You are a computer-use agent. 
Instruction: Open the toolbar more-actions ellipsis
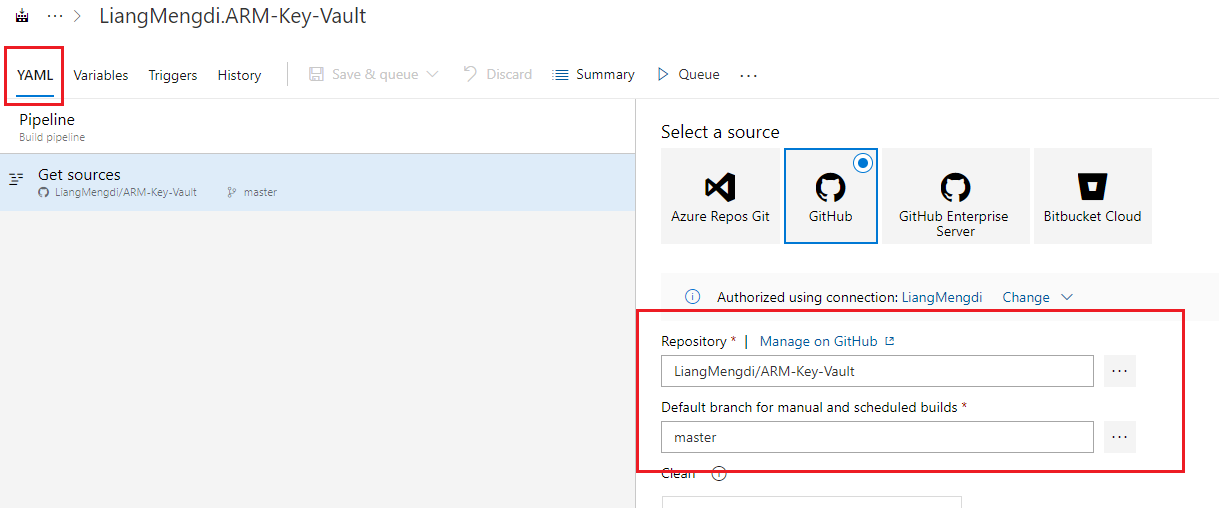748,75
